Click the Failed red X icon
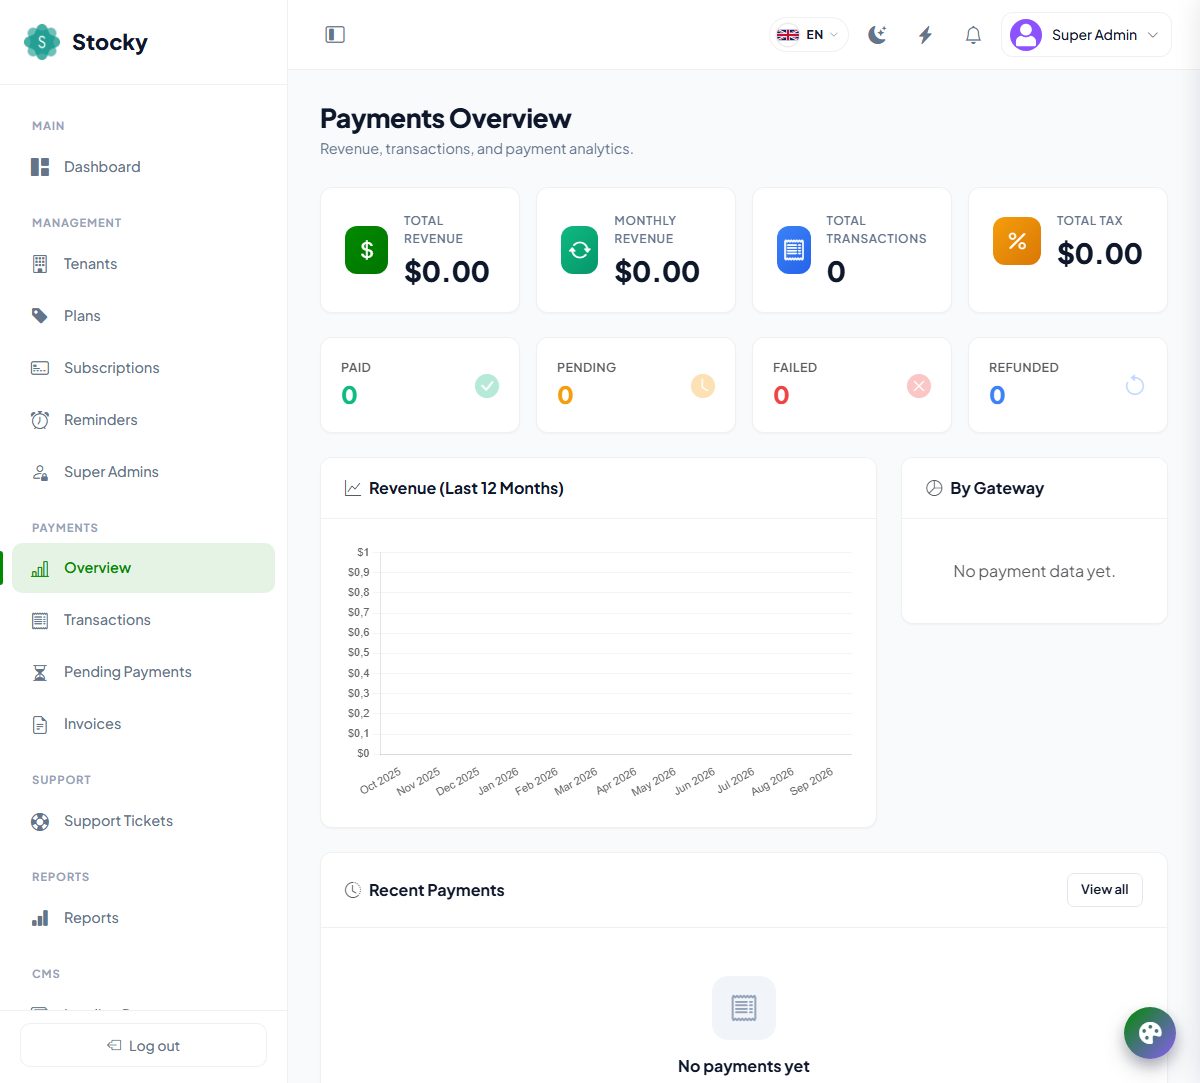This screenshot has height=1083, width=1200. tap(919, 385)
